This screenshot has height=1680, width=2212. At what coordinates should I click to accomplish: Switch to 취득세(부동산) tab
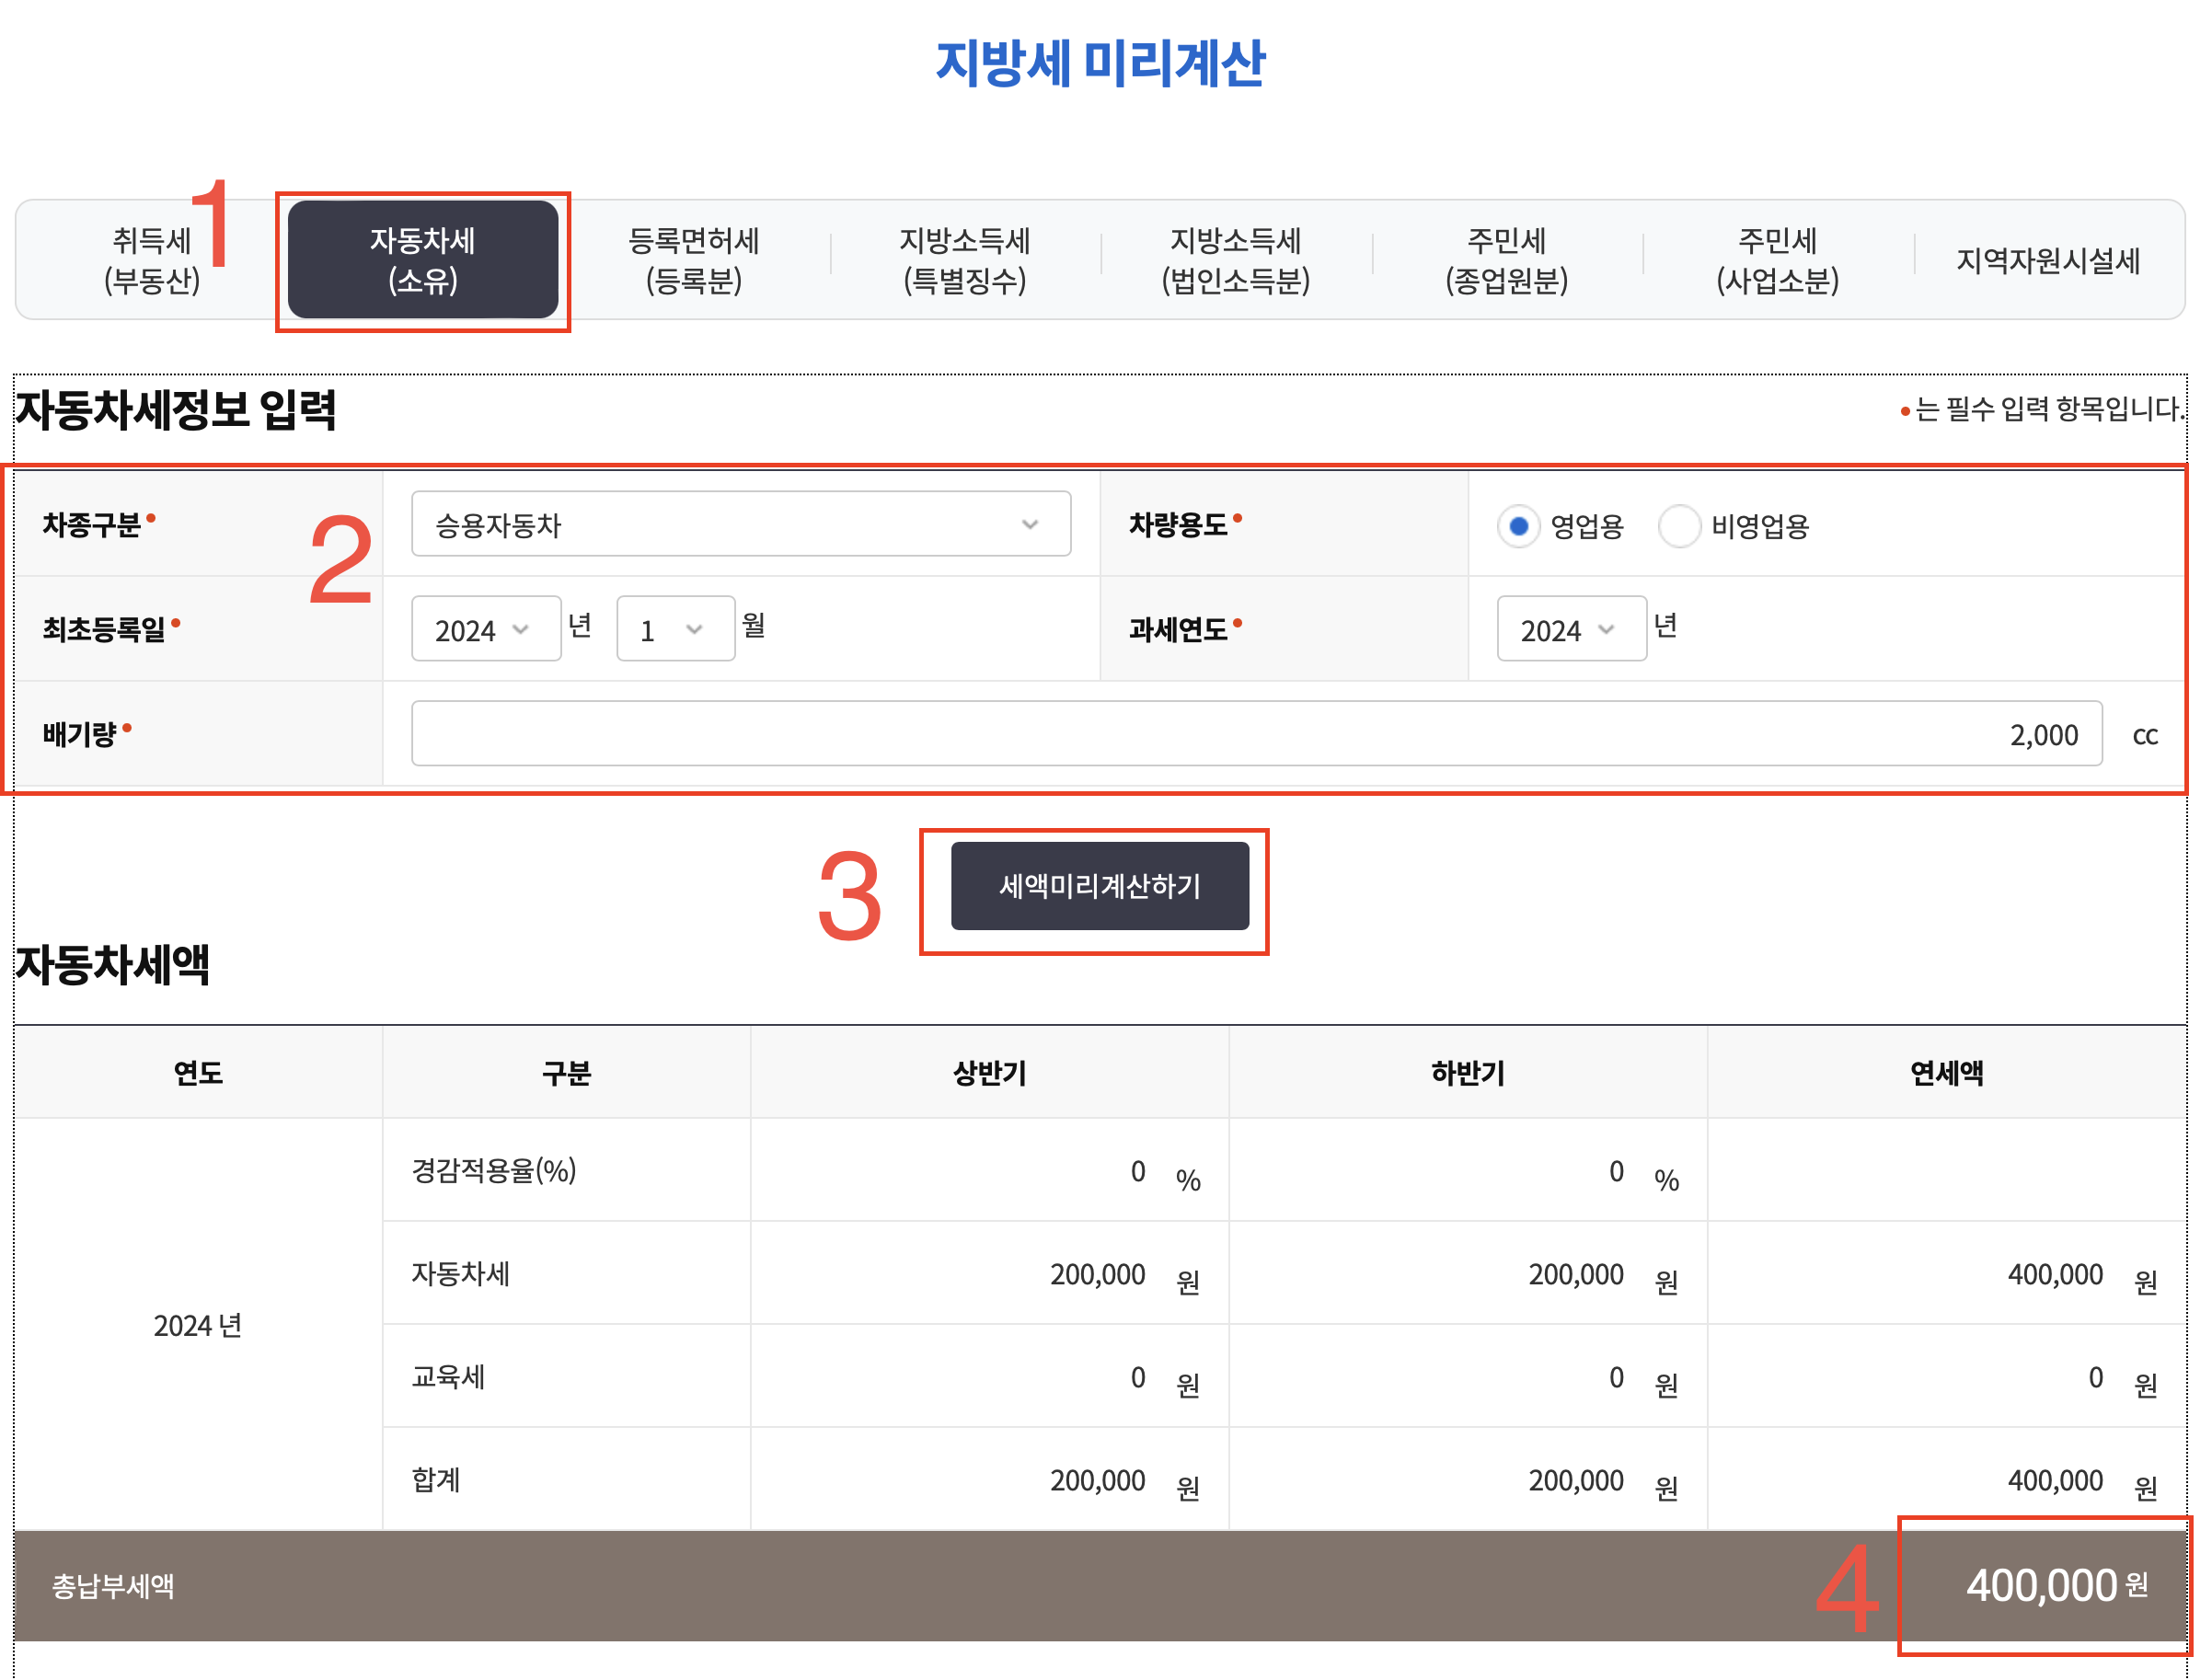(151, 260)
